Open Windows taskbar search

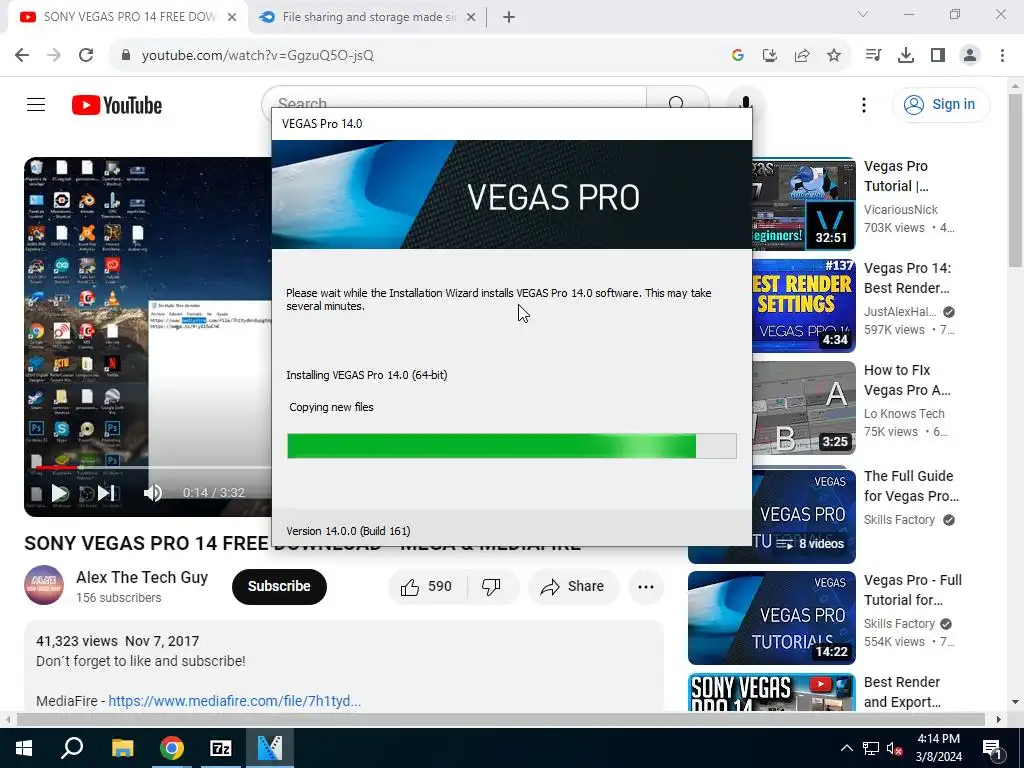(x=72, y=748)
